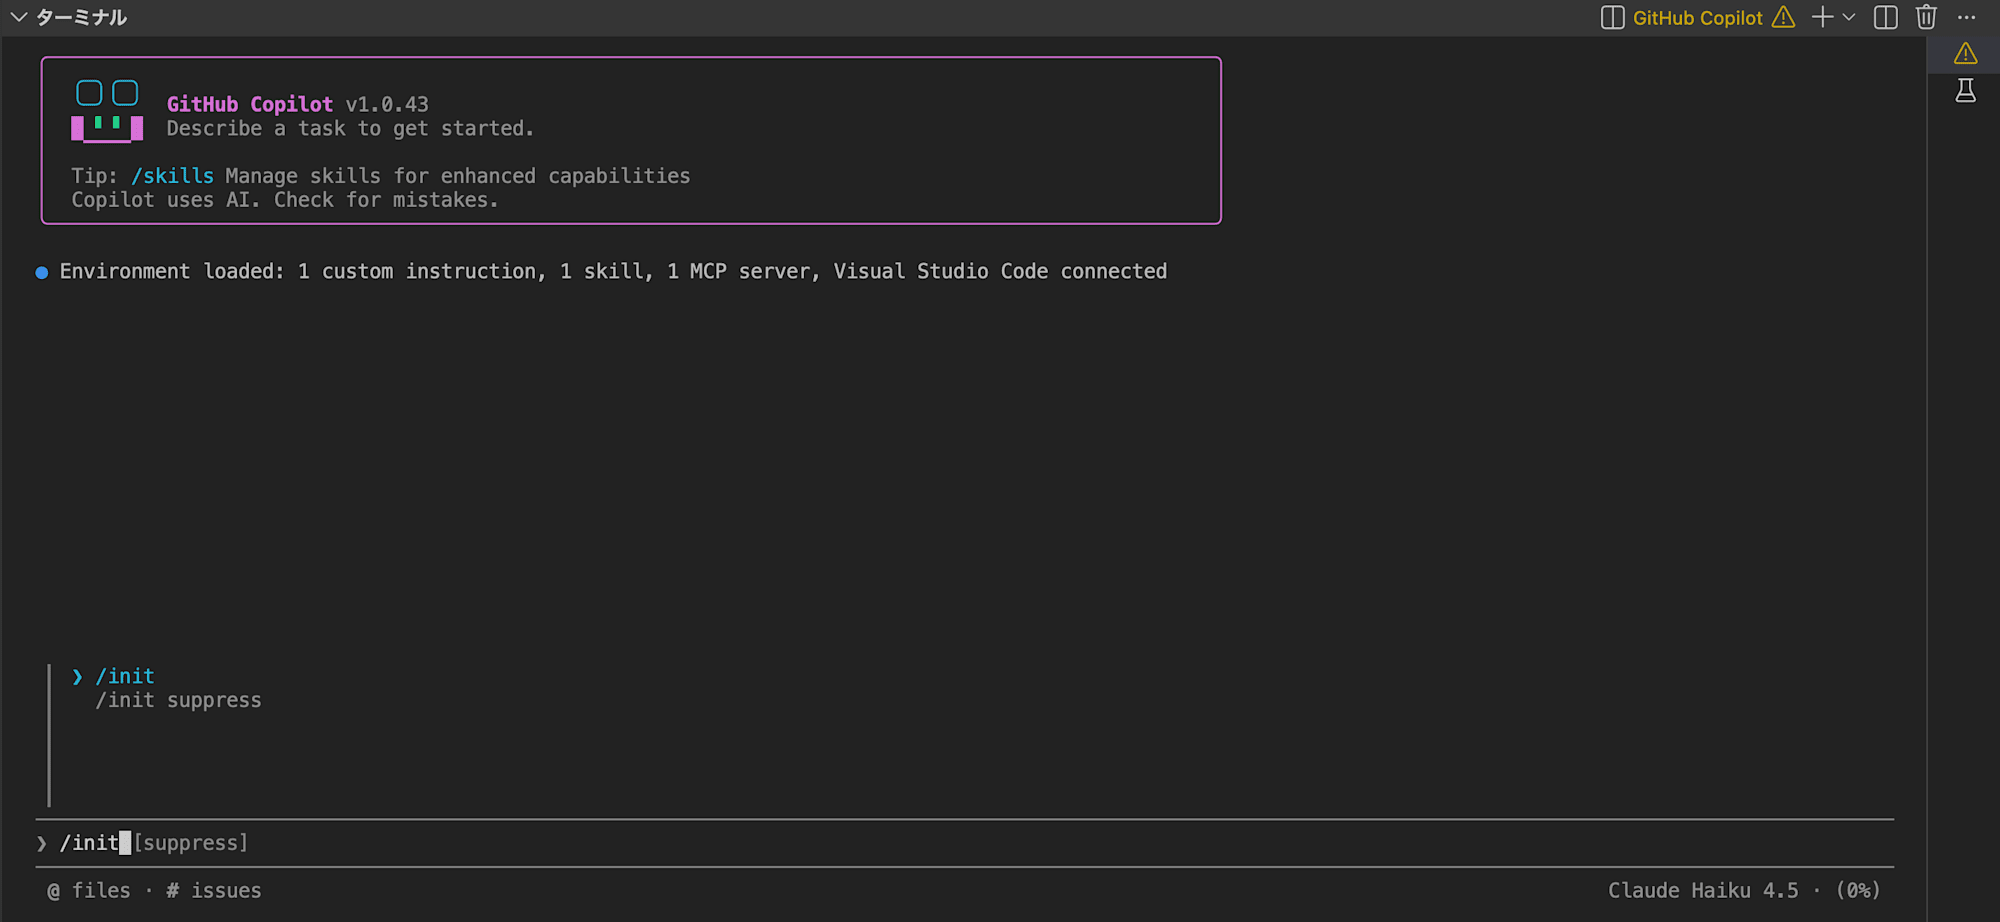Split the terminal pane
Image resolution: width=2000 pixels, height=922 pixels.
1885,17
